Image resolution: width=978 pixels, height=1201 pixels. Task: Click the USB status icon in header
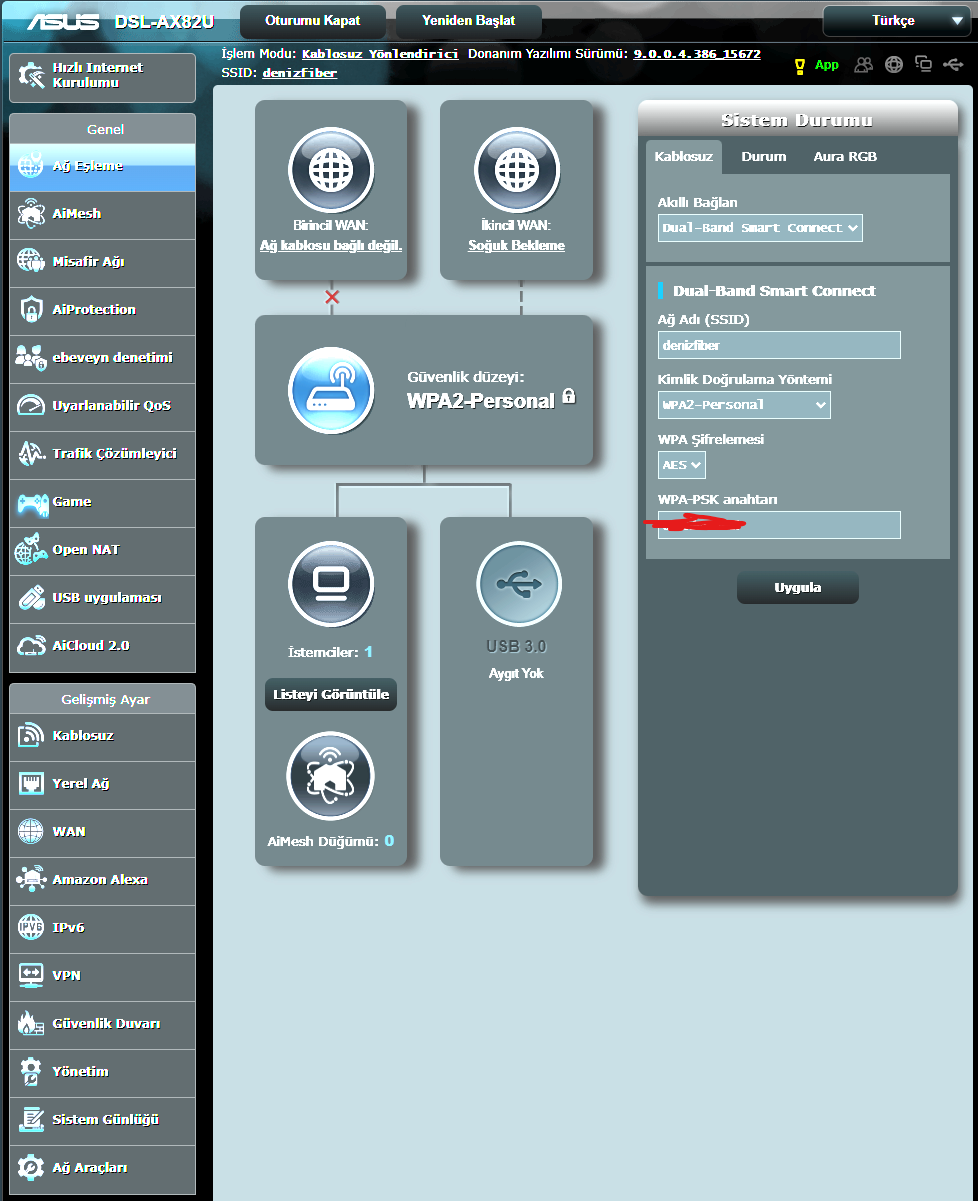953,65
